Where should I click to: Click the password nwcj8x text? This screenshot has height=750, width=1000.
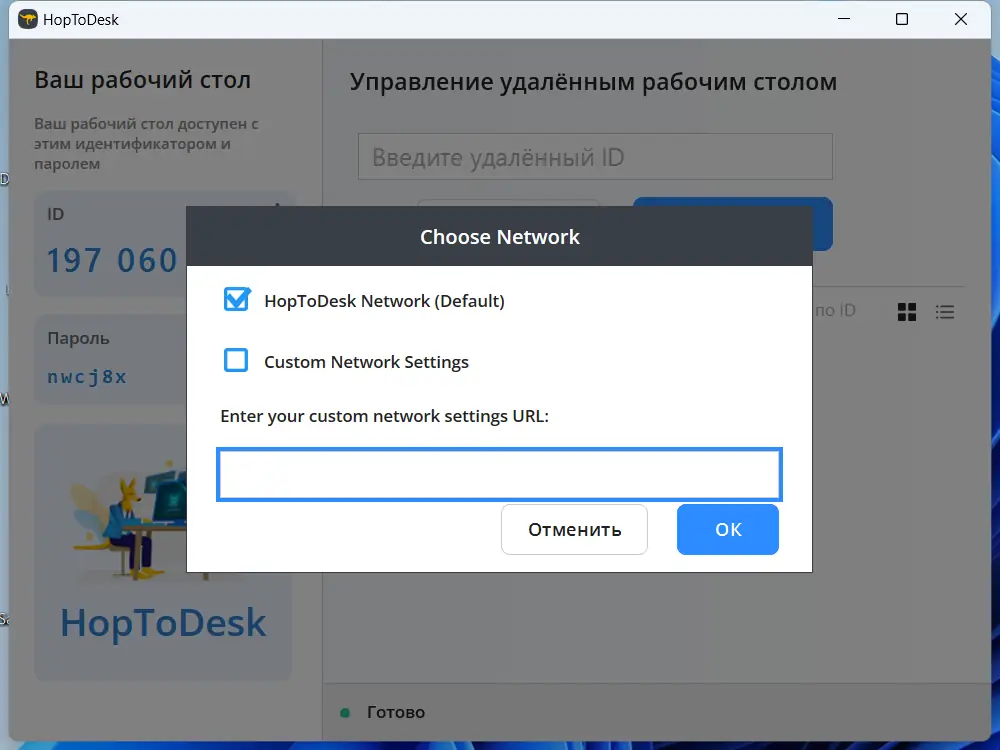pos(87,377)
